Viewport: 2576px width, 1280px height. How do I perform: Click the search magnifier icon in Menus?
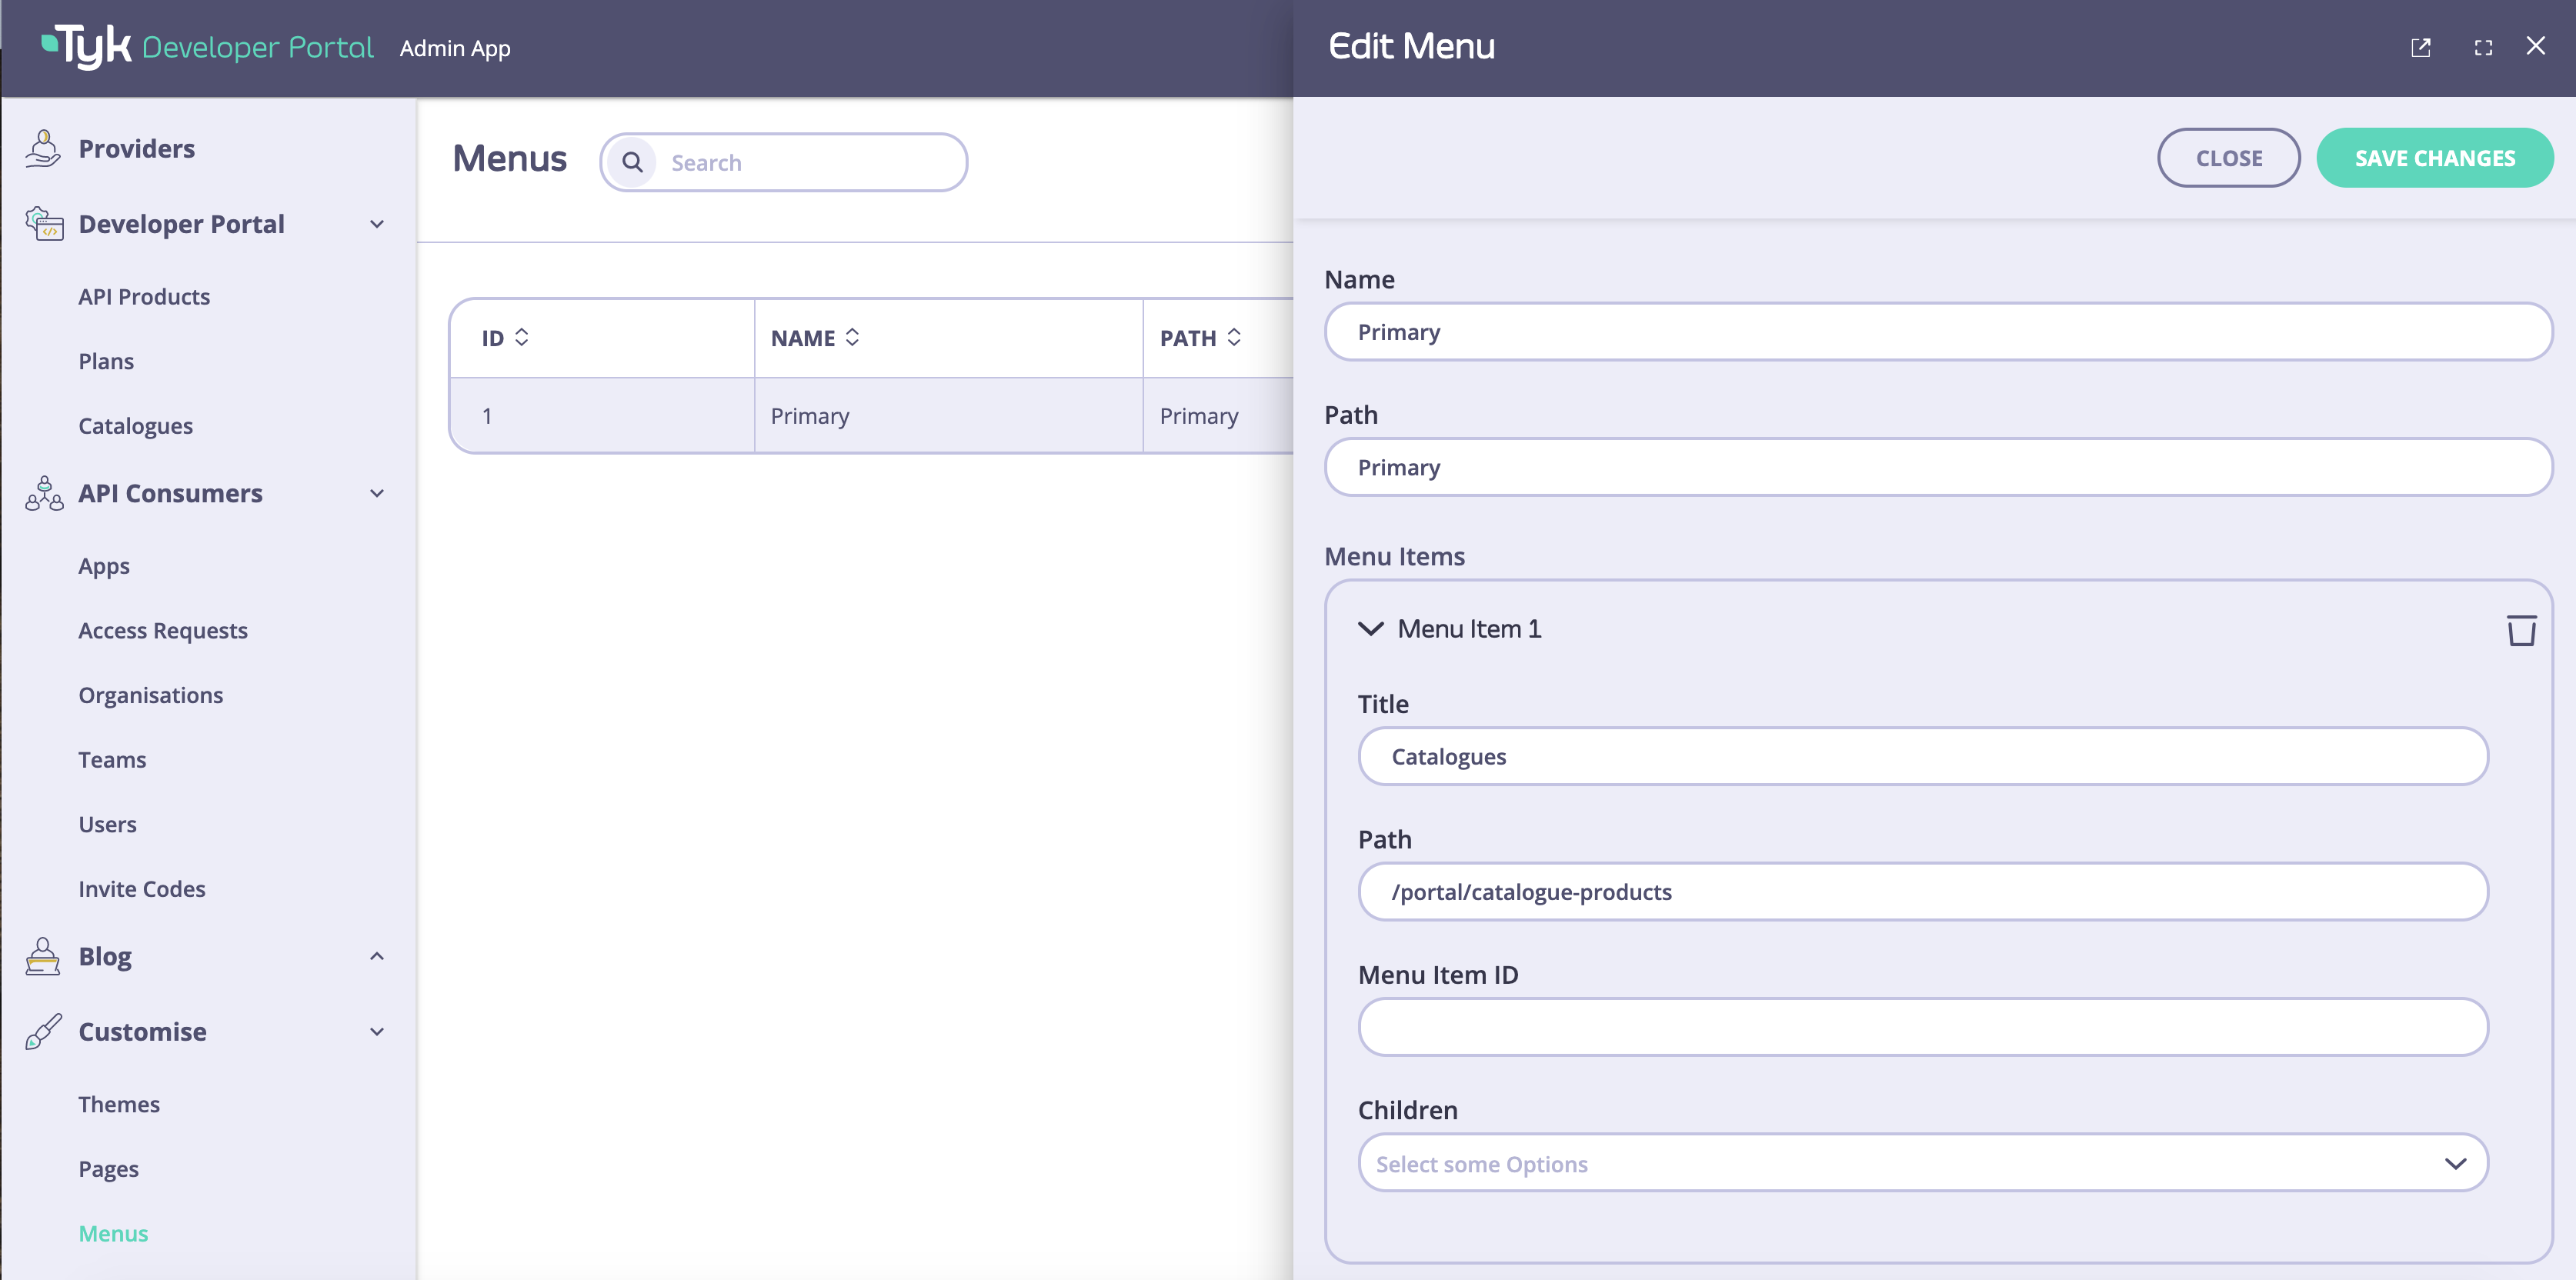[634, 161]
